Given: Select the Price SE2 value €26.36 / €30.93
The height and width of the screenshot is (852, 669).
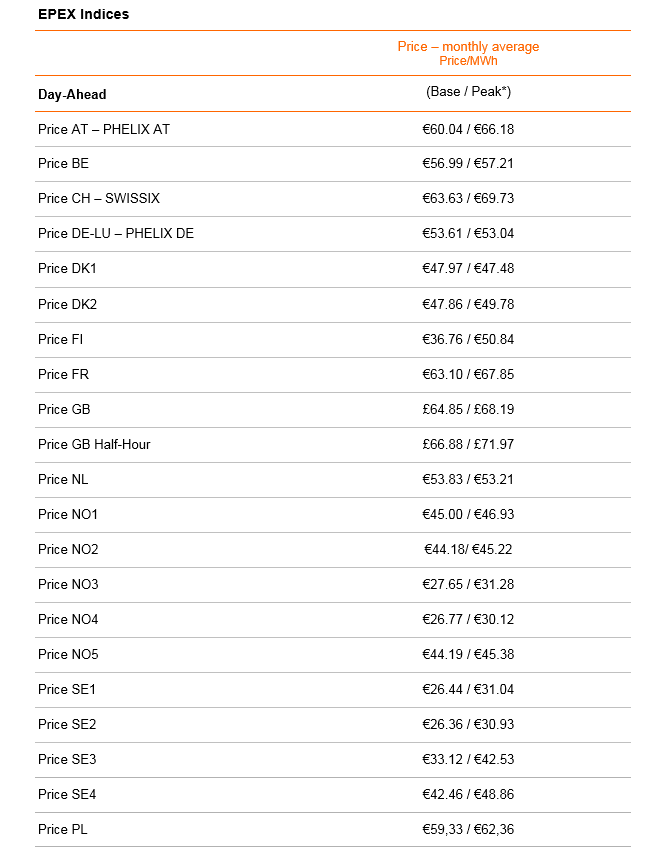Looking at the screenshot, I should (468, 724).
